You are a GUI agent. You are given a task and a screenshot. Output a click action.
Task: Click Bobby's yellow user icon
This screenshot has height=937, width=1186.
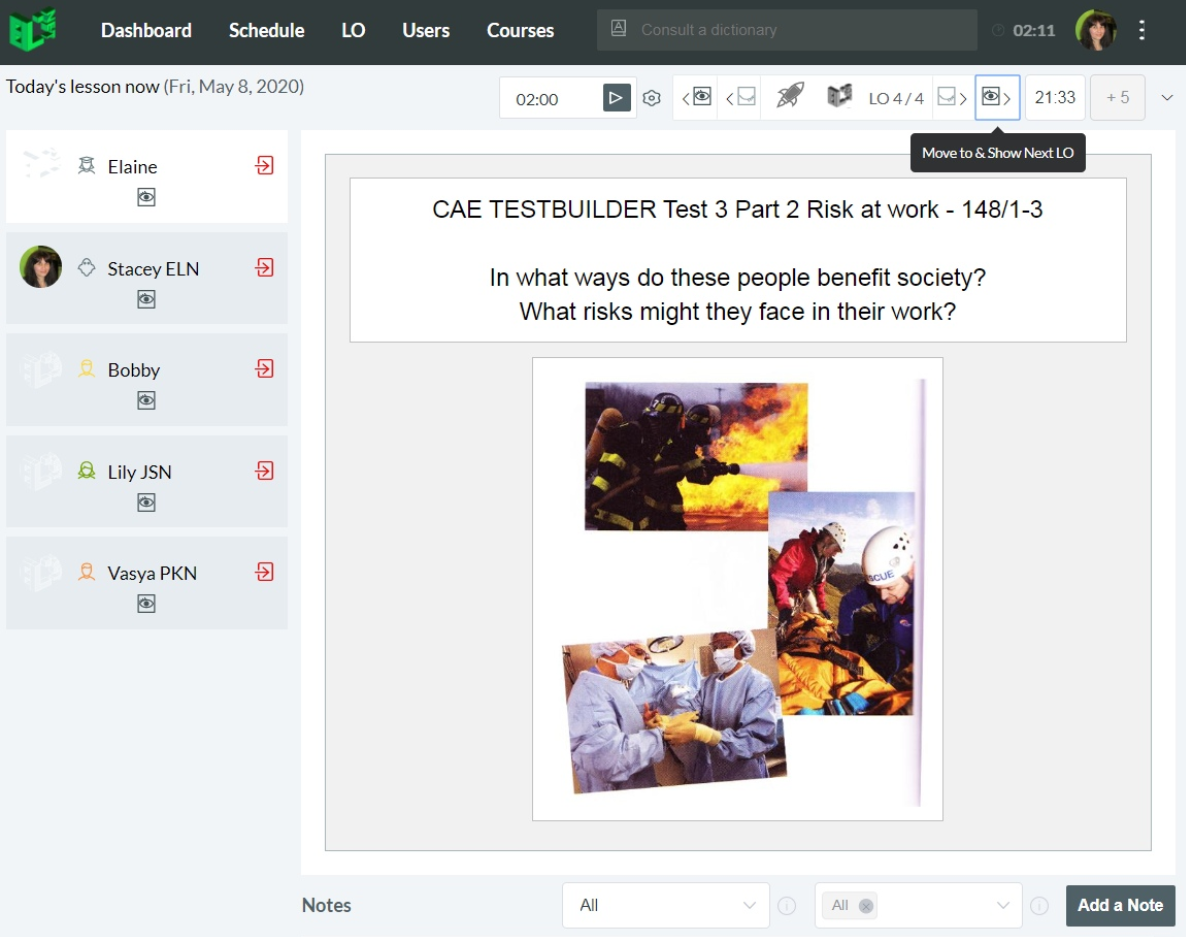coord(87,369)
